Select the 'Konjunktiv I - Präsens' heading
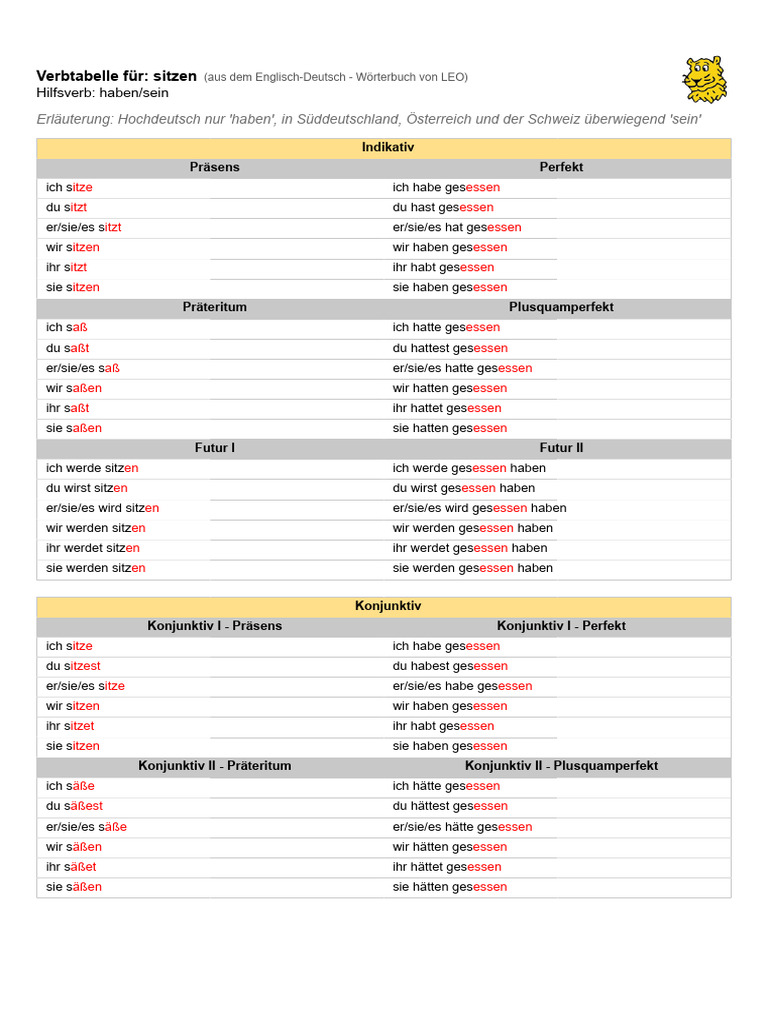Screen dimensions: 768x1024 click(214, 626)
